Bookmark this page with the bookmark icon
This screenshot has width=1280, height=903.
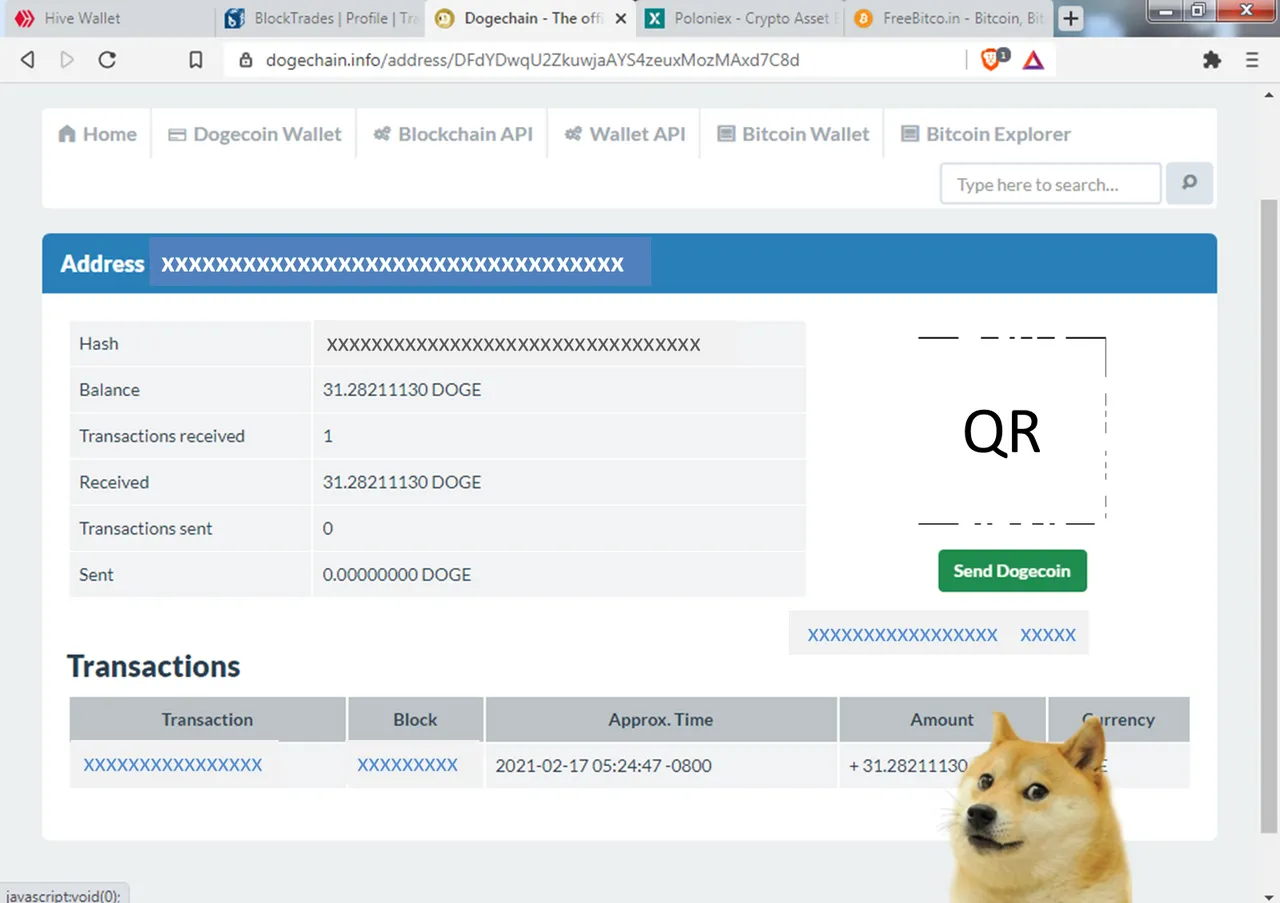point(196,60)
